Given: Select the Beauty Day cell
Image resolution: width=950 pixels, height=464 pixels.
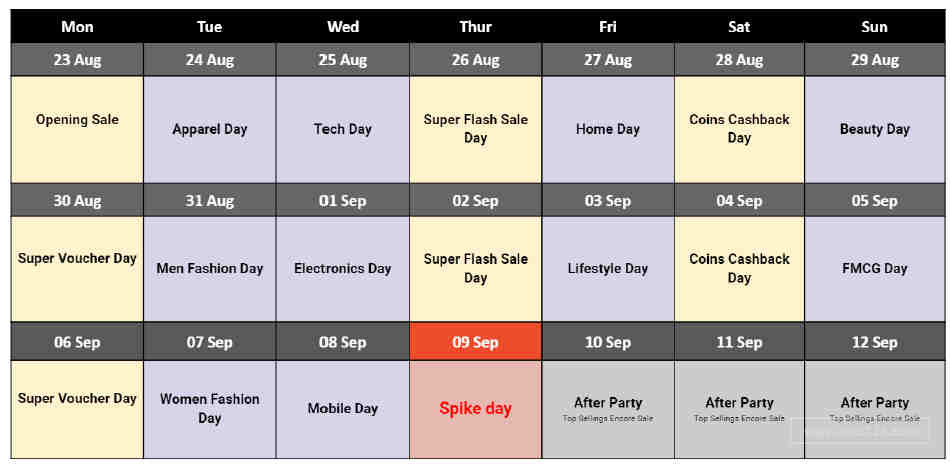Looking at the screenshot, I should (x=874, y=129).
